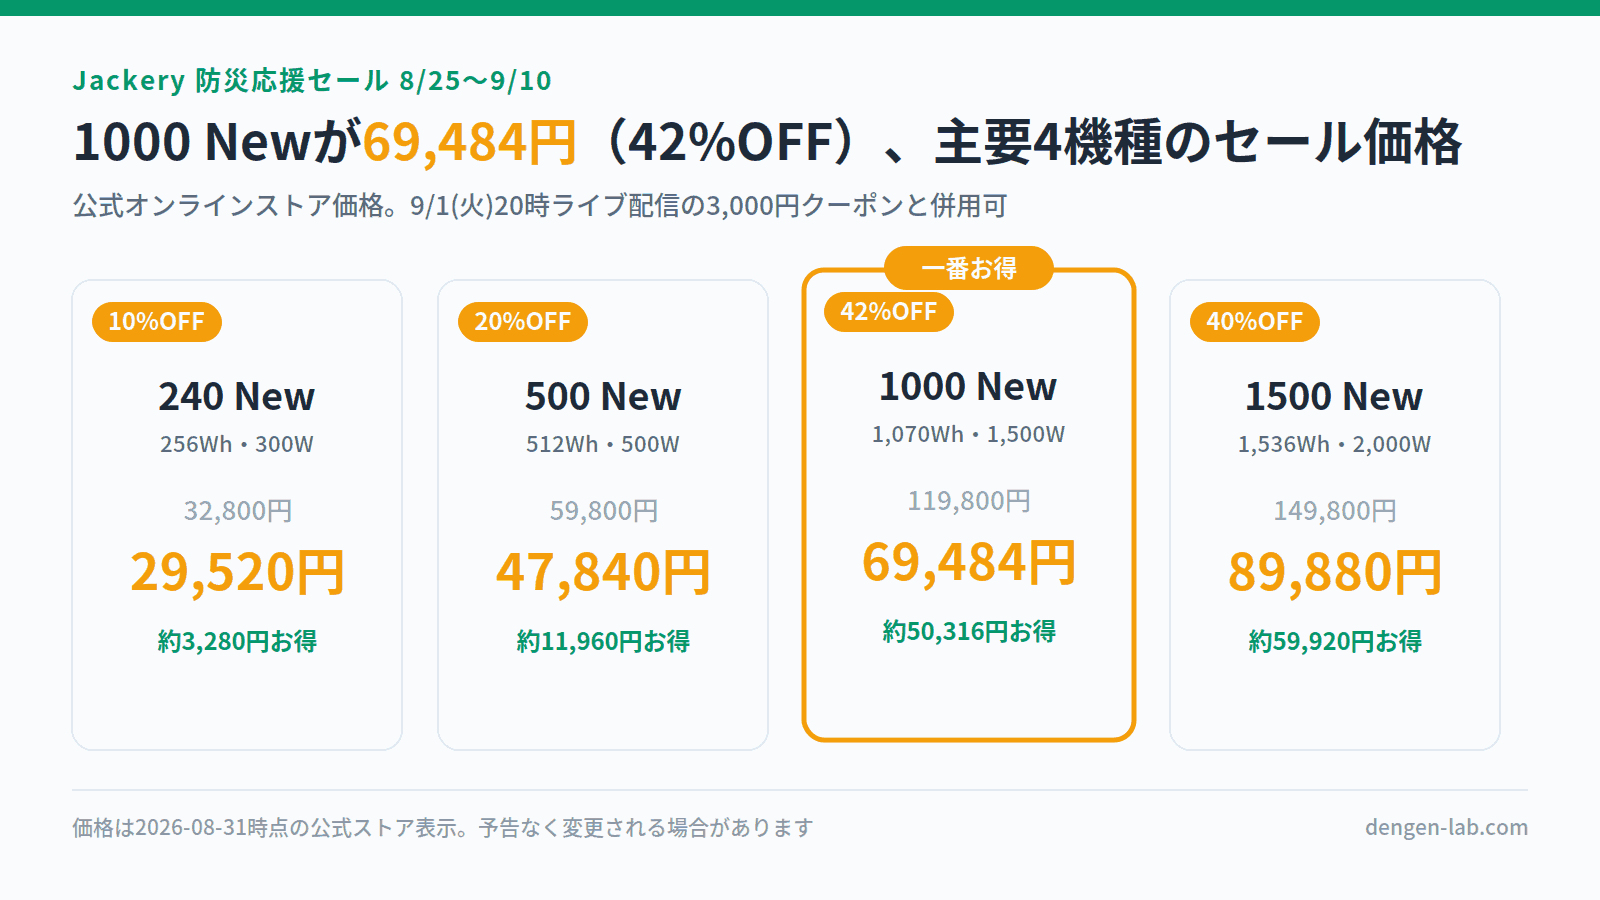Viewport: 1600px width, 900px height.
Task: Click the sale price 89,880円
Action: click(x=1335, y=572)
